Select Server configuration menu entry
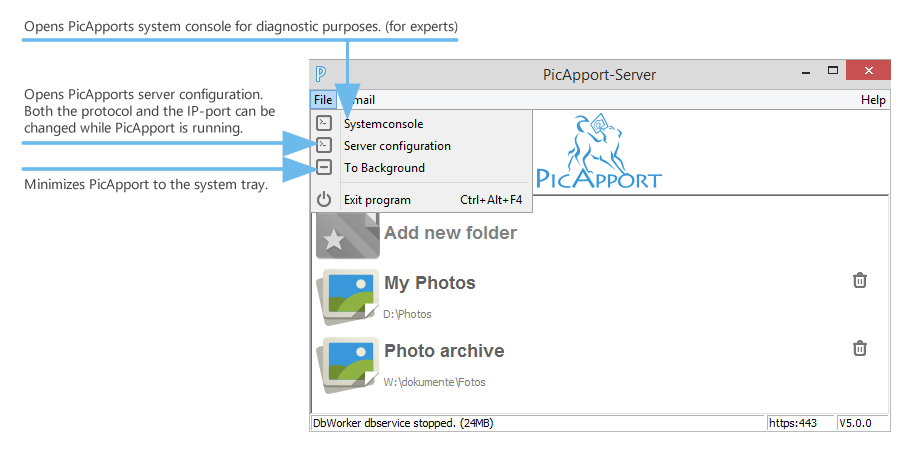The width and height of the screenshot is (908, 452). 397,146
